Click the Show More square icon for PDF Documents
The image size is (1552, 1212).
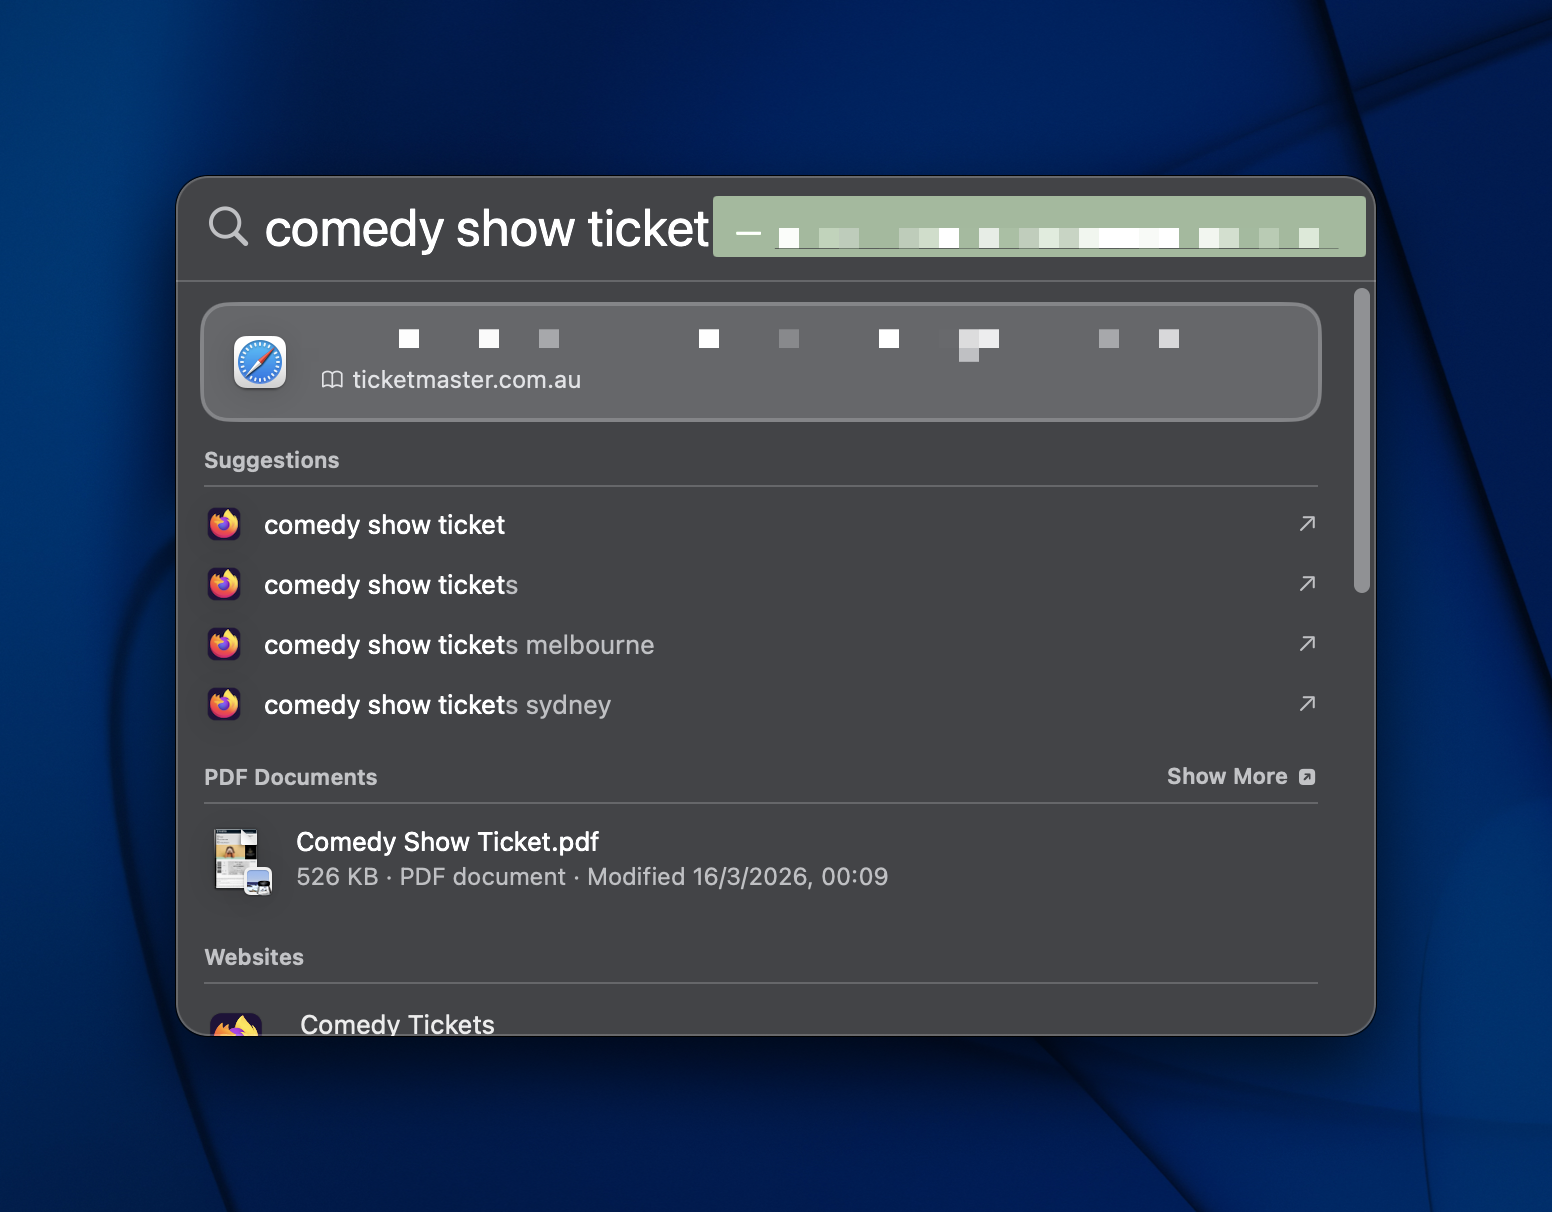1307,776
